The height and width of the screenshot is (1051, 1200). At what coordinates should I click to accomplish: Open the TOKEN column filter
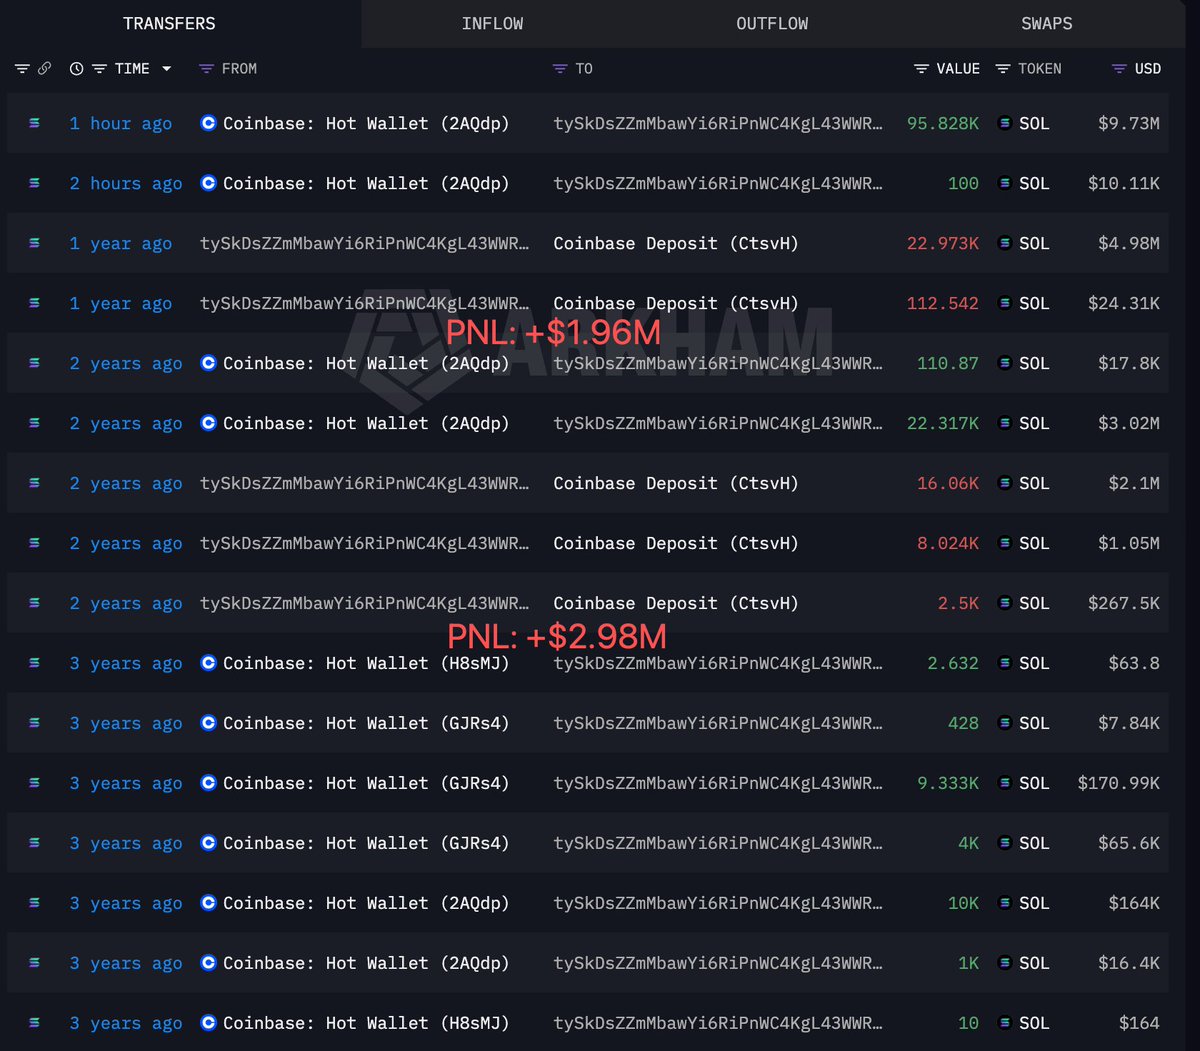click(x=1003, y=69)
